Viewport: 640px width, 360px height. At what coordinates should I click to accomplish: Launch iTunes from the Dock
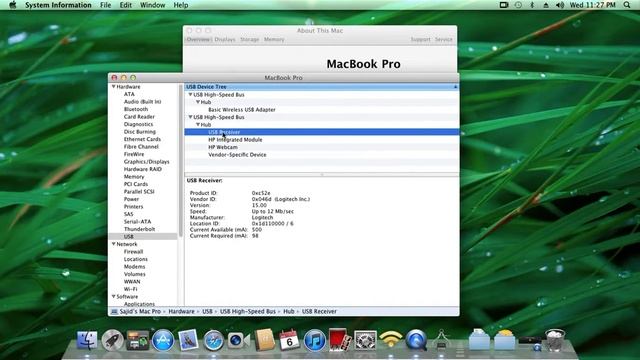[314, 340]
